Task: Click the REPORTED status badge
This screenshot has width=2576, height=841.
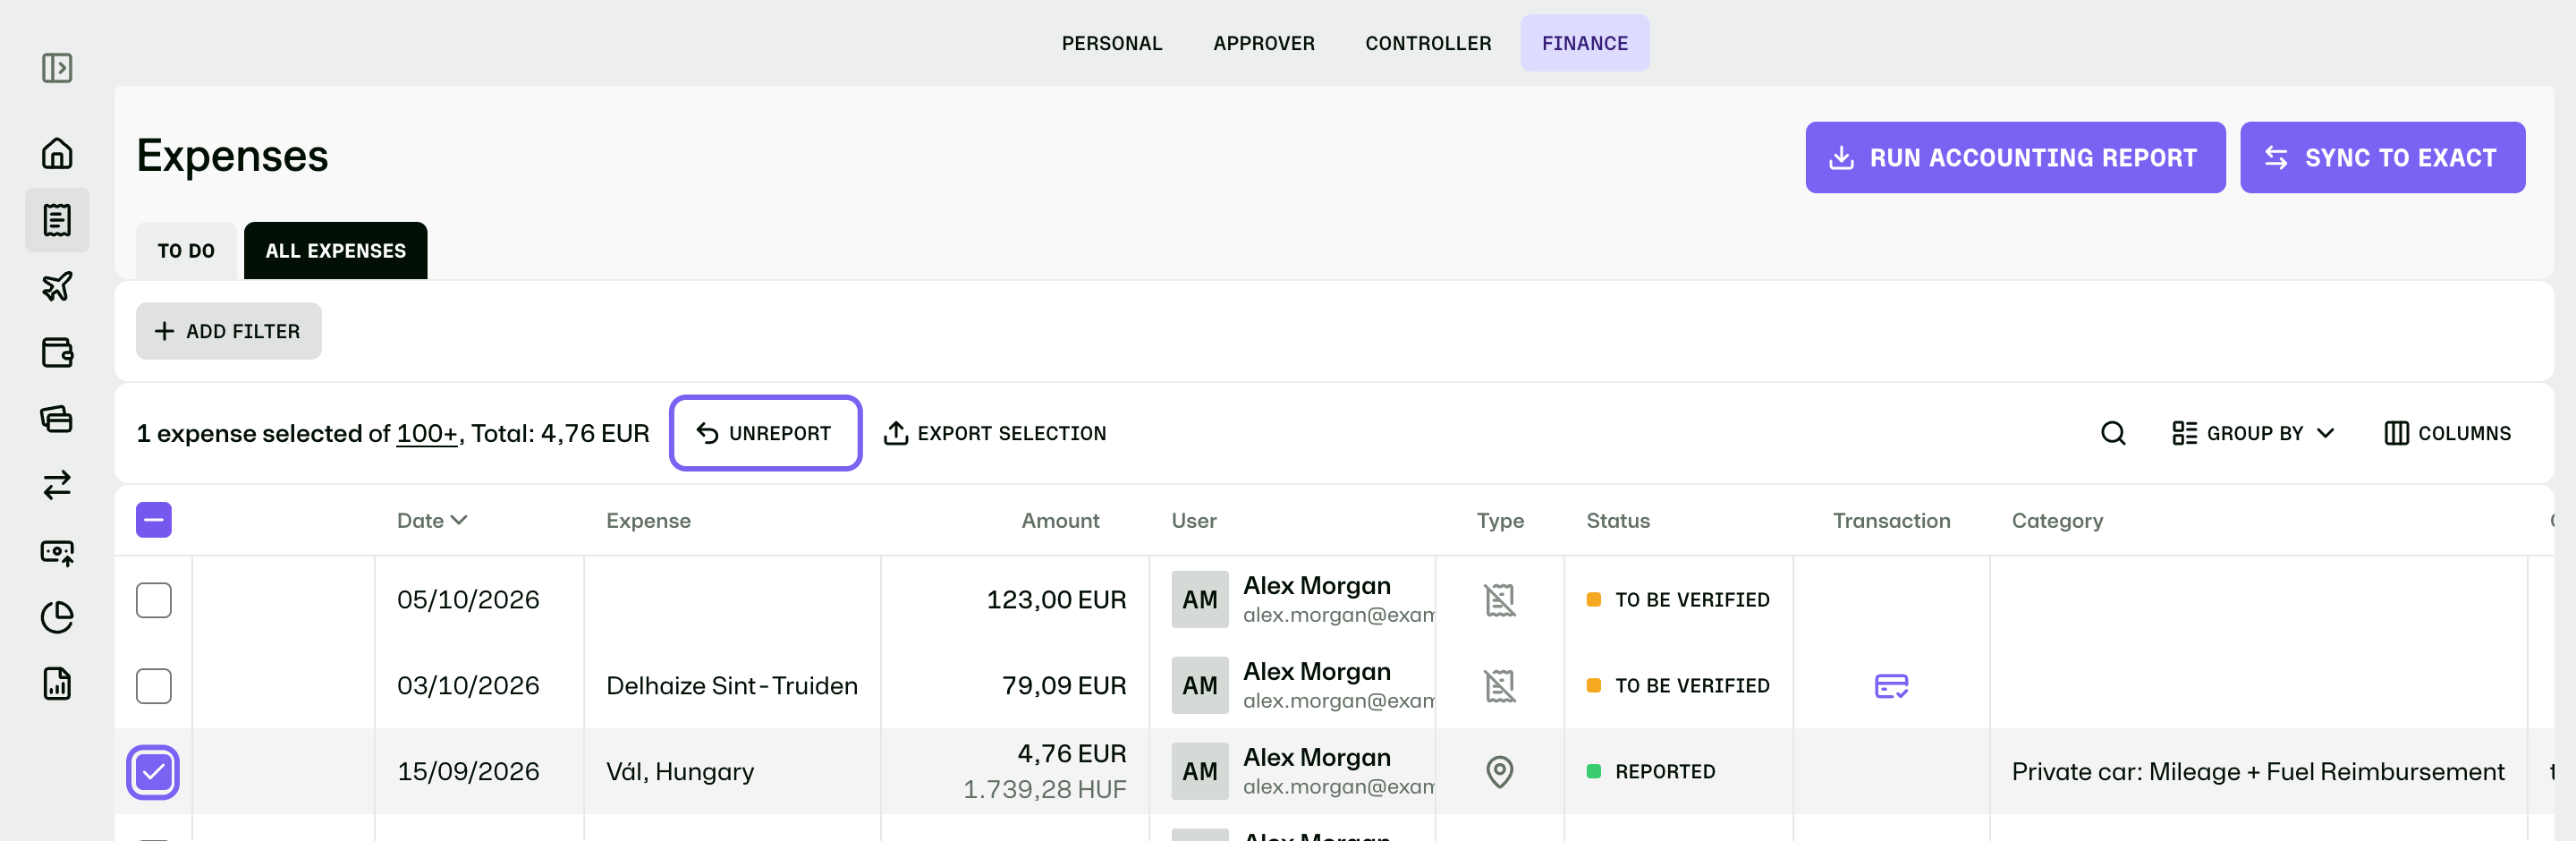Action: point(1651,772)
